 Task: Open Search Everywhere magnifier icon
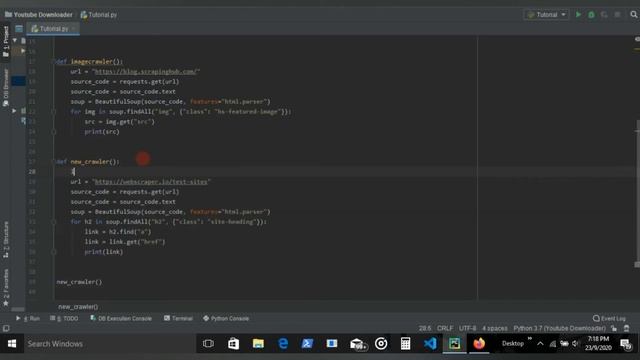[x=633, y=15]
